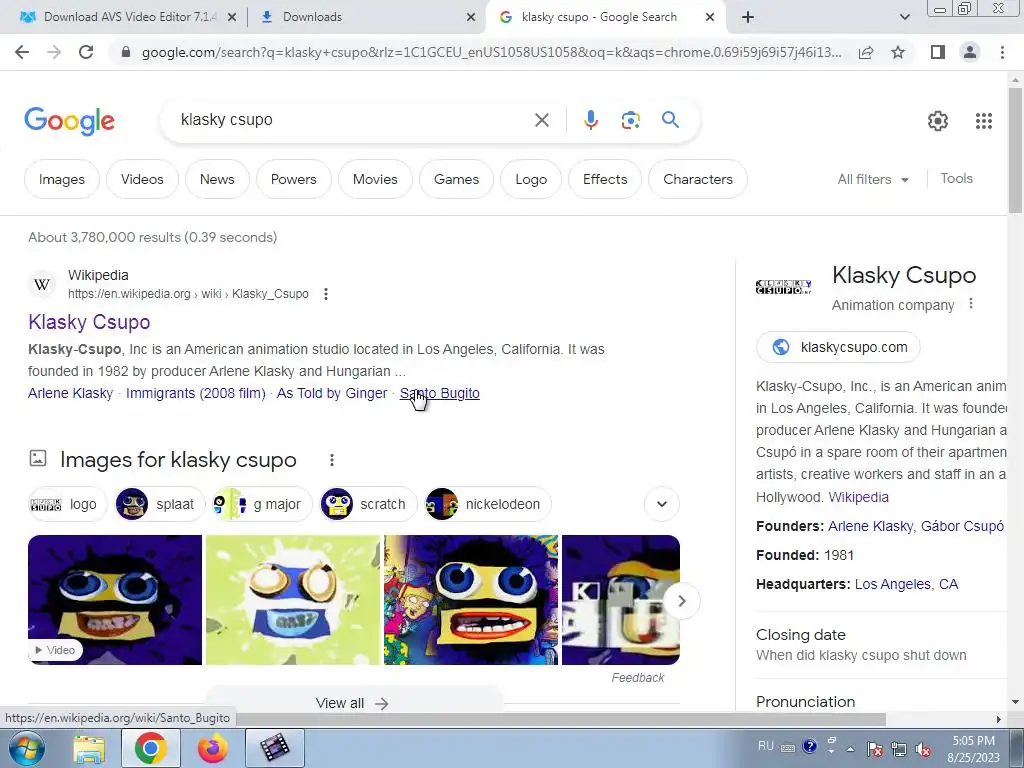Filter results by Videos
The height and width of the screenshot is (768, 1024).
[142, 179]
